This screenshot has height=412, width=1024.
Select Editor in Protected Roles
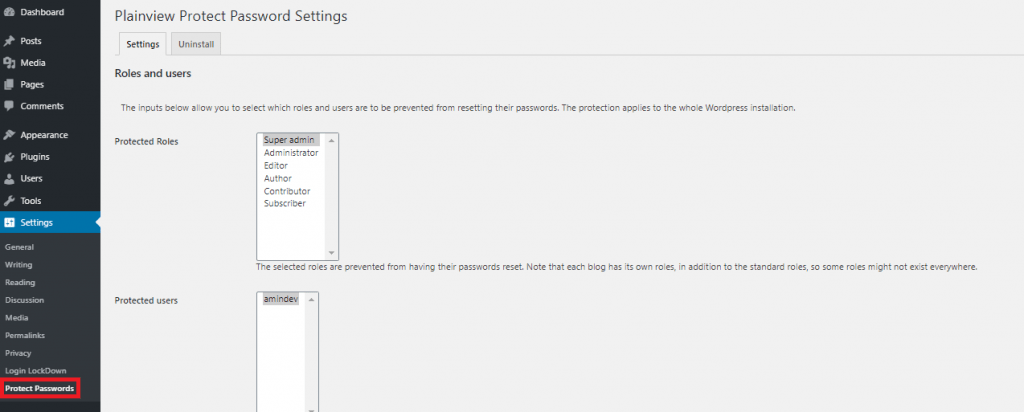click(276, 166)
